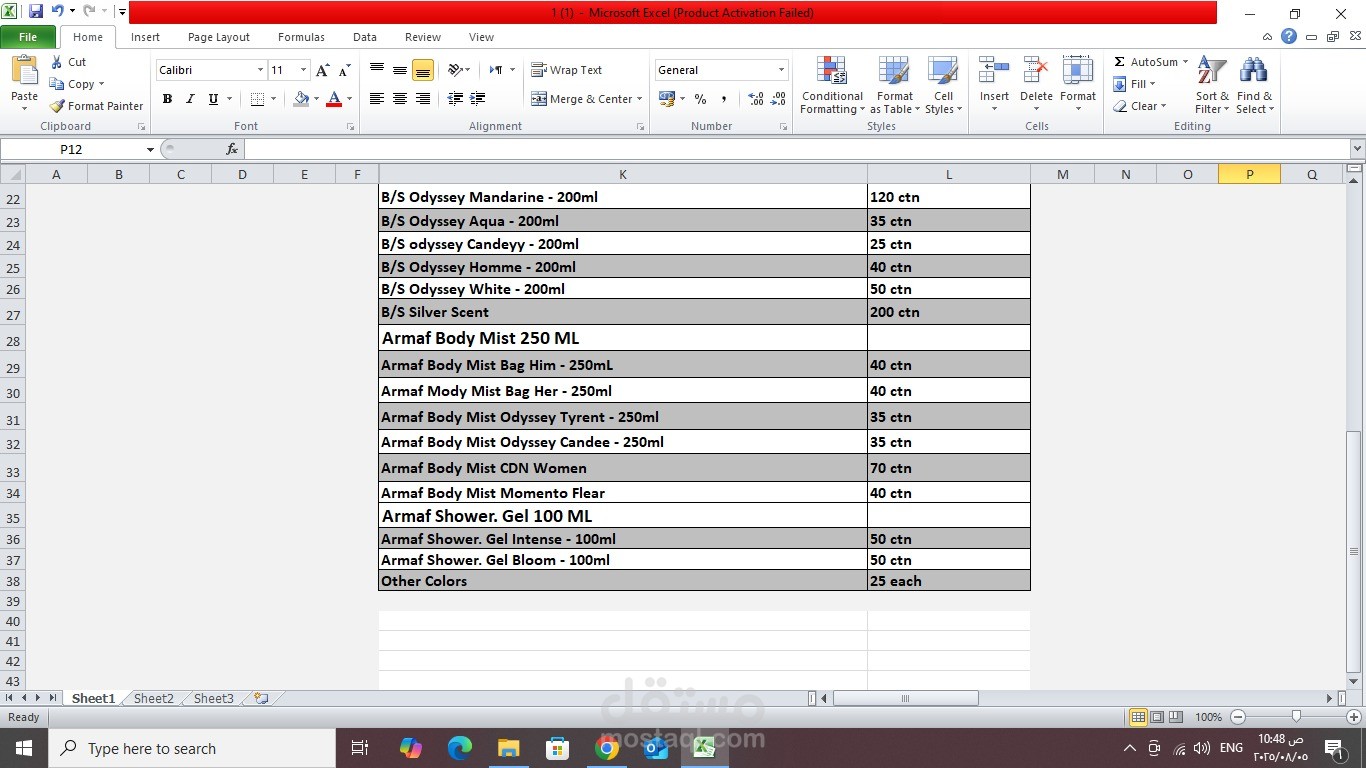Switch to the Insert ribbon tab

click(x=145, y=37)
